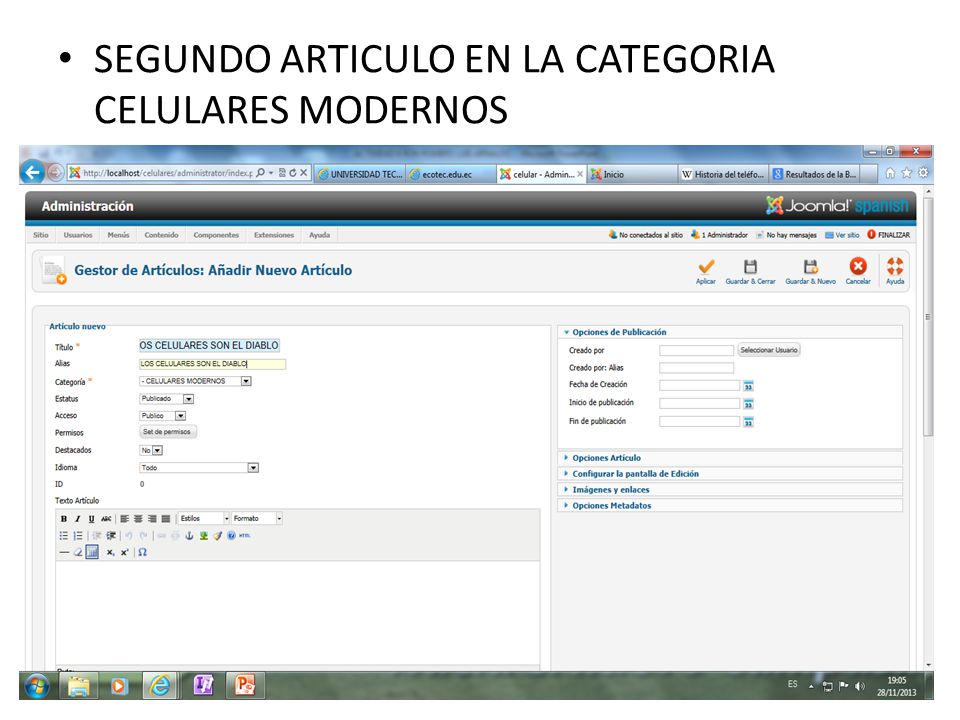Insert an unordered bullet list
The height and width of the screenshot is (720, 960).
[x=64, y=536]
